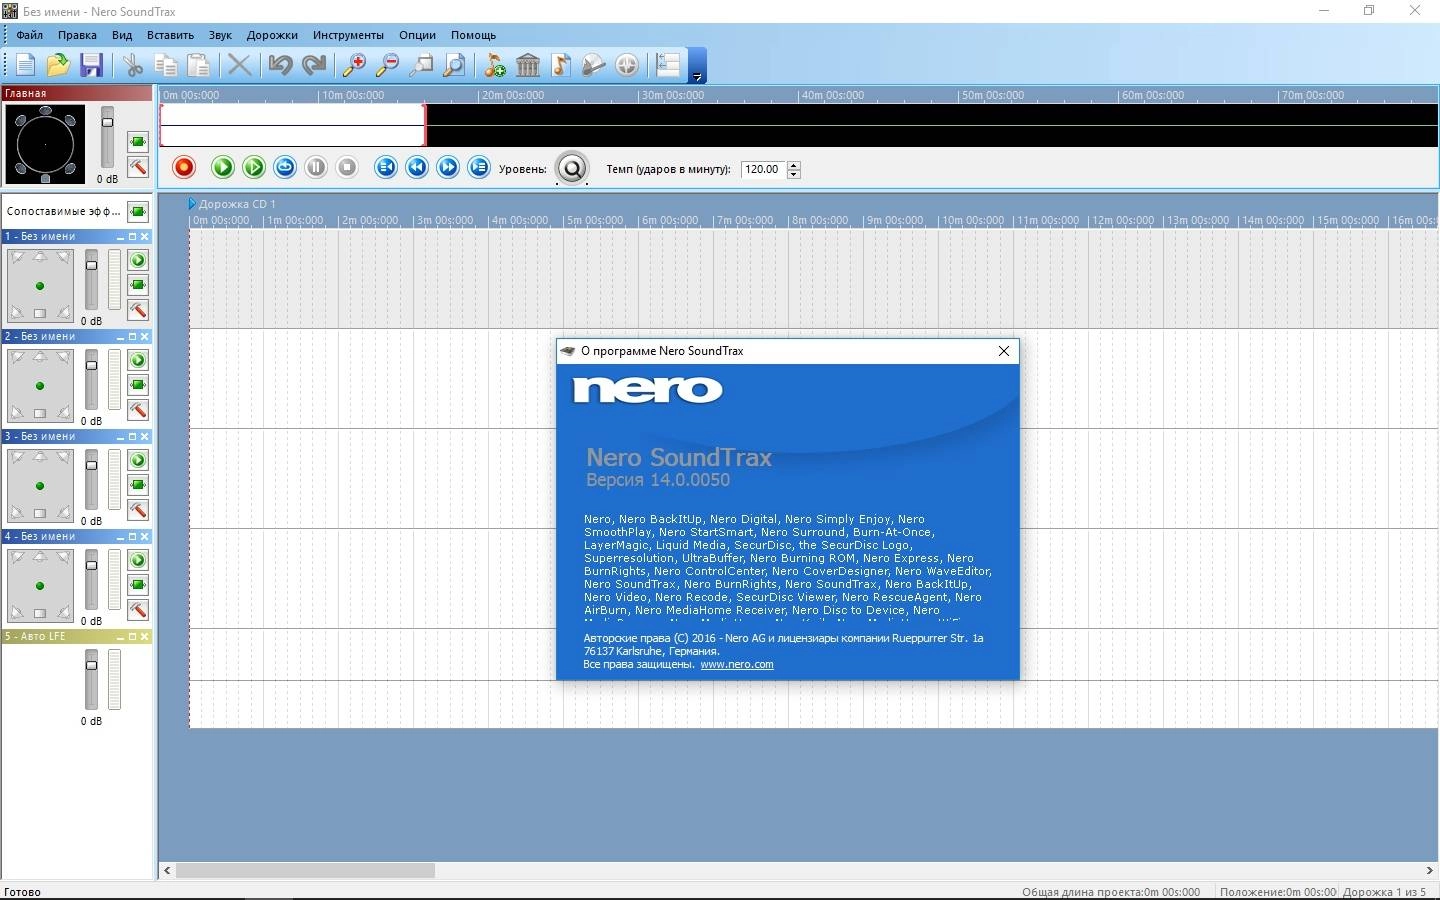Play the project with the green play button
Image resolution: width=1440 pixels, height=900 pixels.
click(223, 167)
